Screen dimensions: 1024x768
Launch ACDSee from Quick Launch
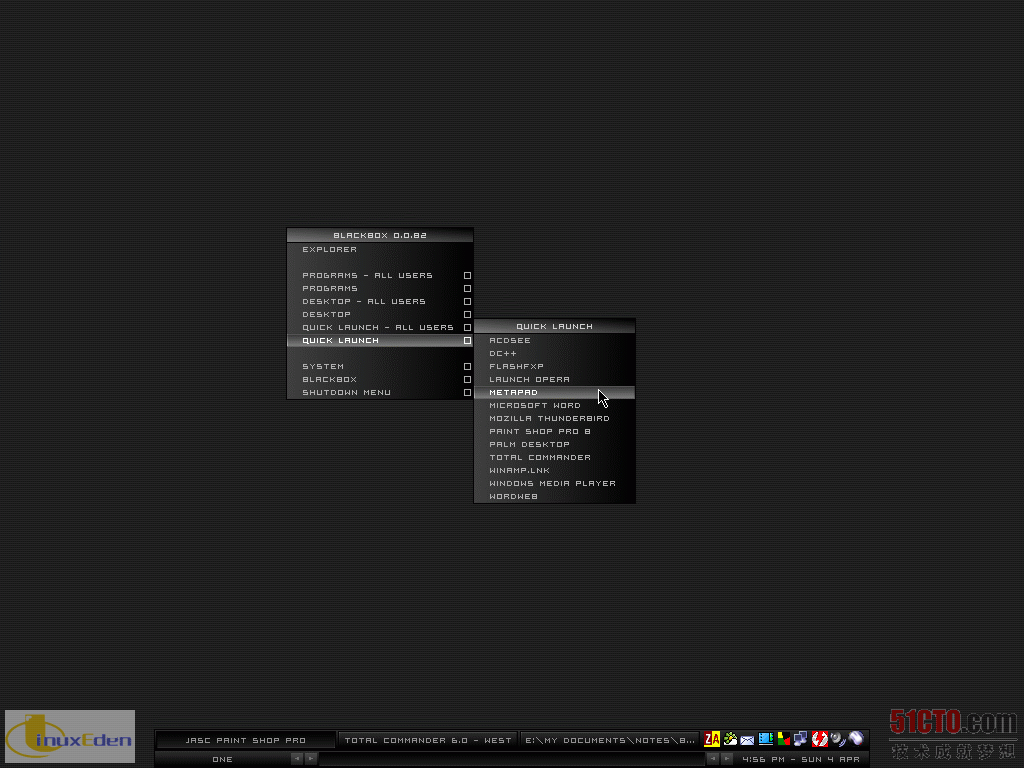point(554,341)
